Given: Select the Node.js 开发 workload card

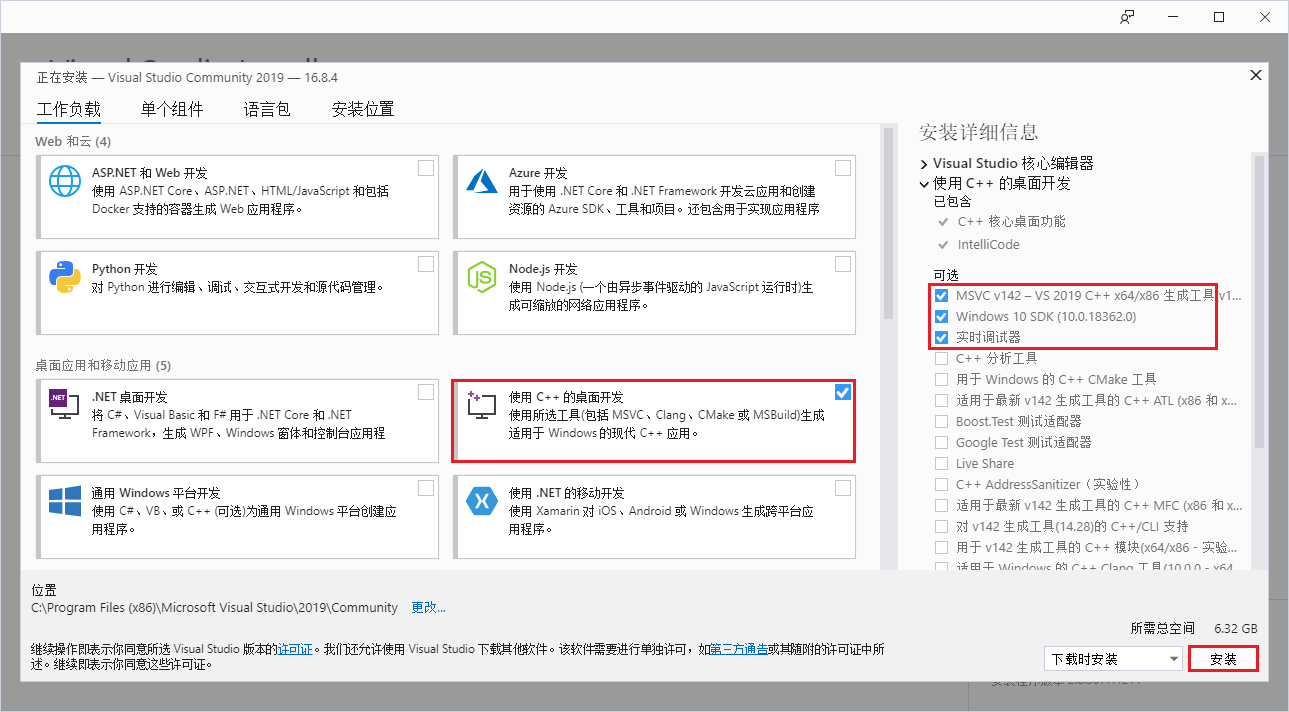Looking at the screenshot, I should tap(655, 292).
